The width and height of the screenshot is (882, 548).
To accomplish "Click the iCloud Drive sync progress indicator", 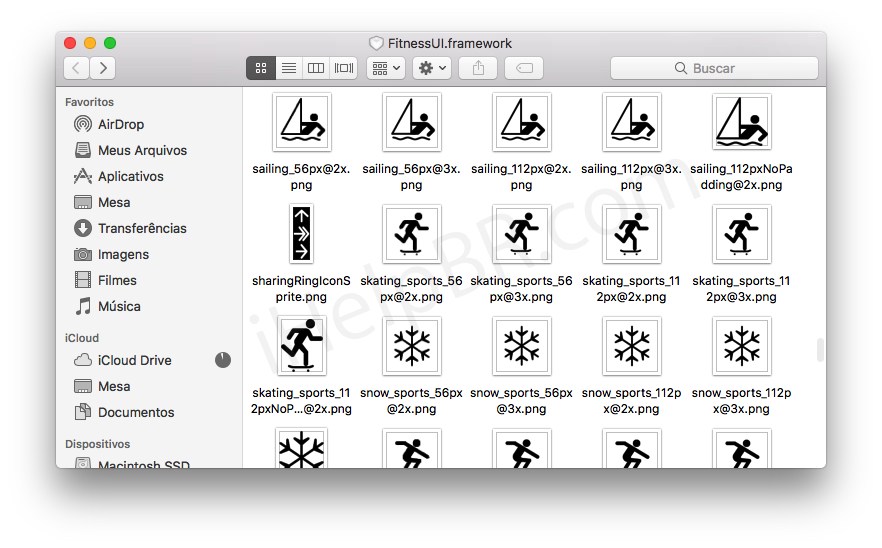I will (x=223, y=360).
